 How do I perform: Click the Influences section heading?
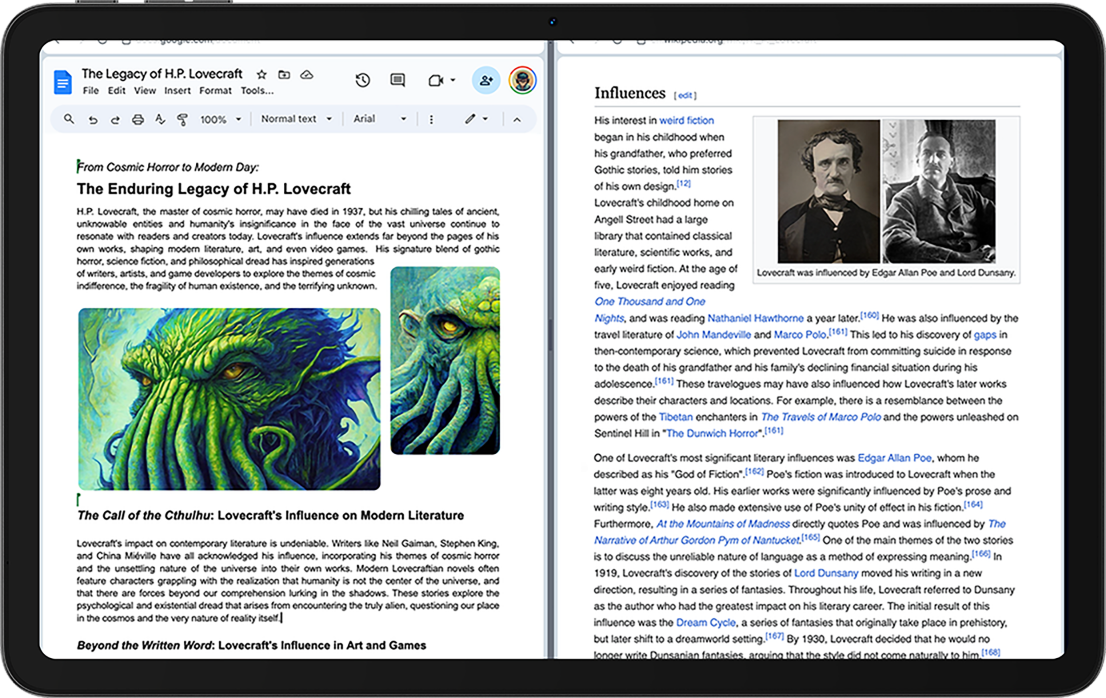[x=630, y=93]
